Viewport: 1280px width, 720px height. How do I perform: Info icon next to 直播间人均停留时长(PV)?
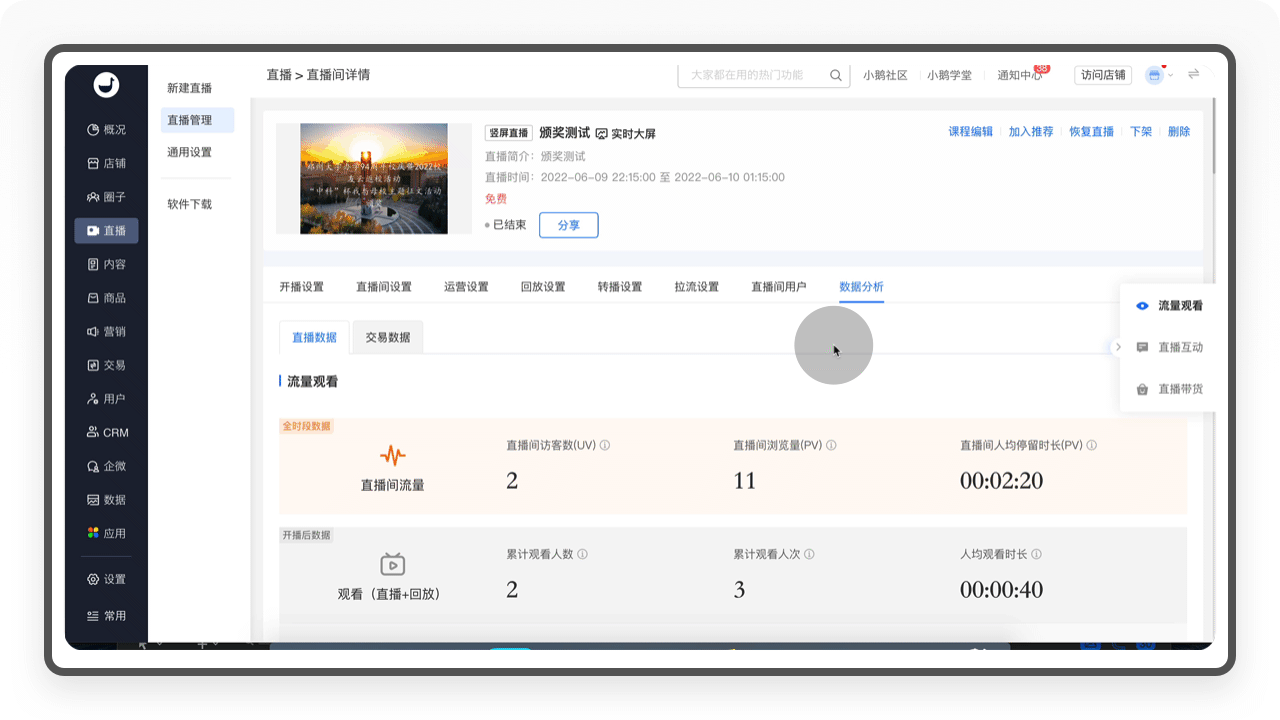pos(1092,445)
